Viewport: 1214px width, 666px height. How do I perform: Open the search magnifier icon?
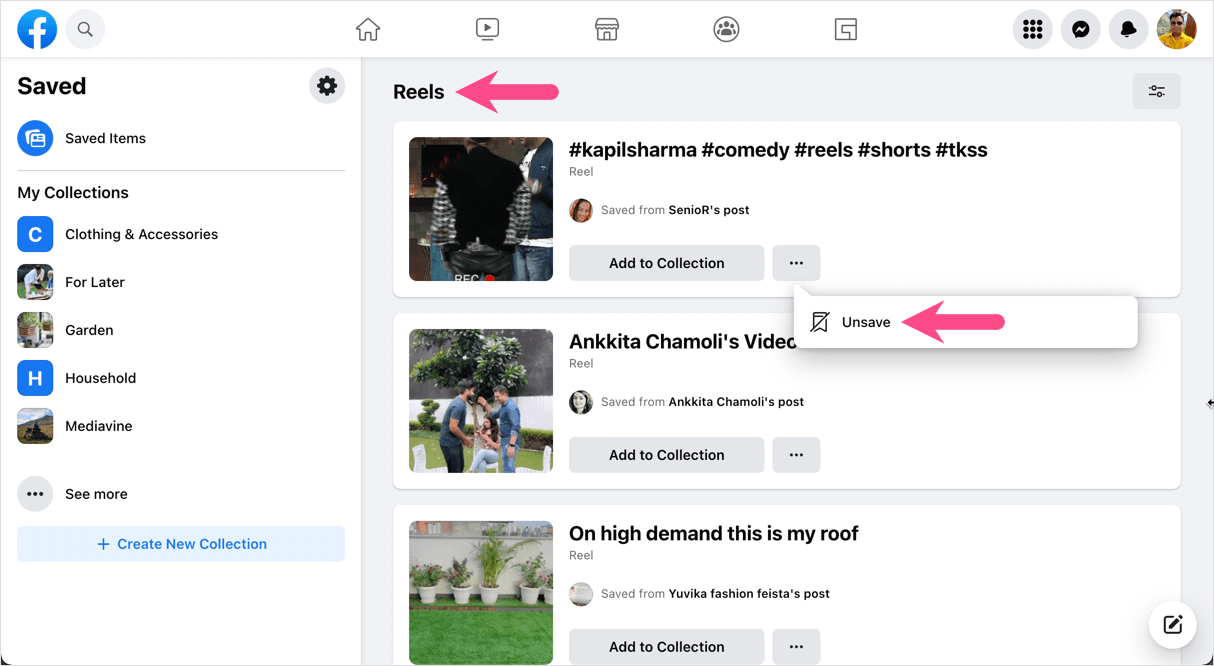point(85,29)
